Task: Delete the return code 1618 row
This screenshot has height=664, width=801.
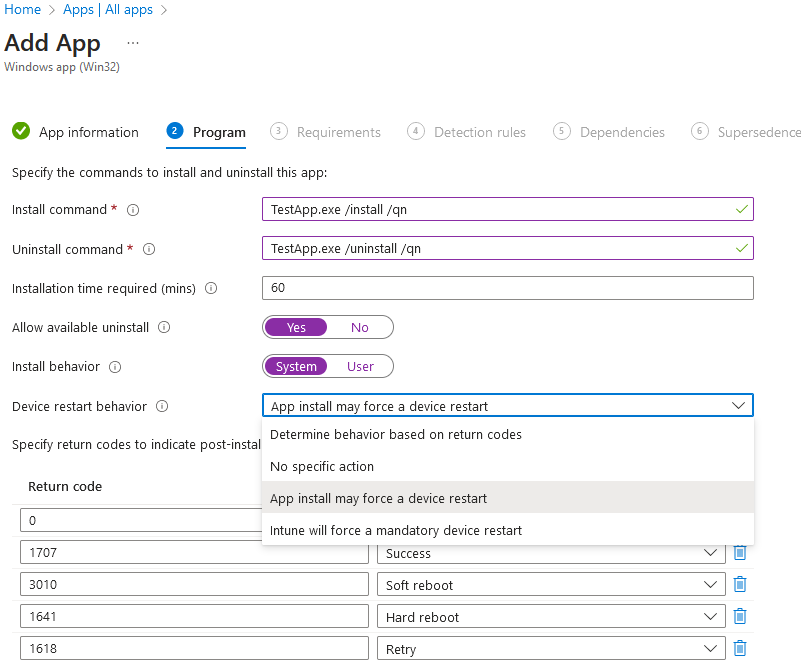Action: 740,648
